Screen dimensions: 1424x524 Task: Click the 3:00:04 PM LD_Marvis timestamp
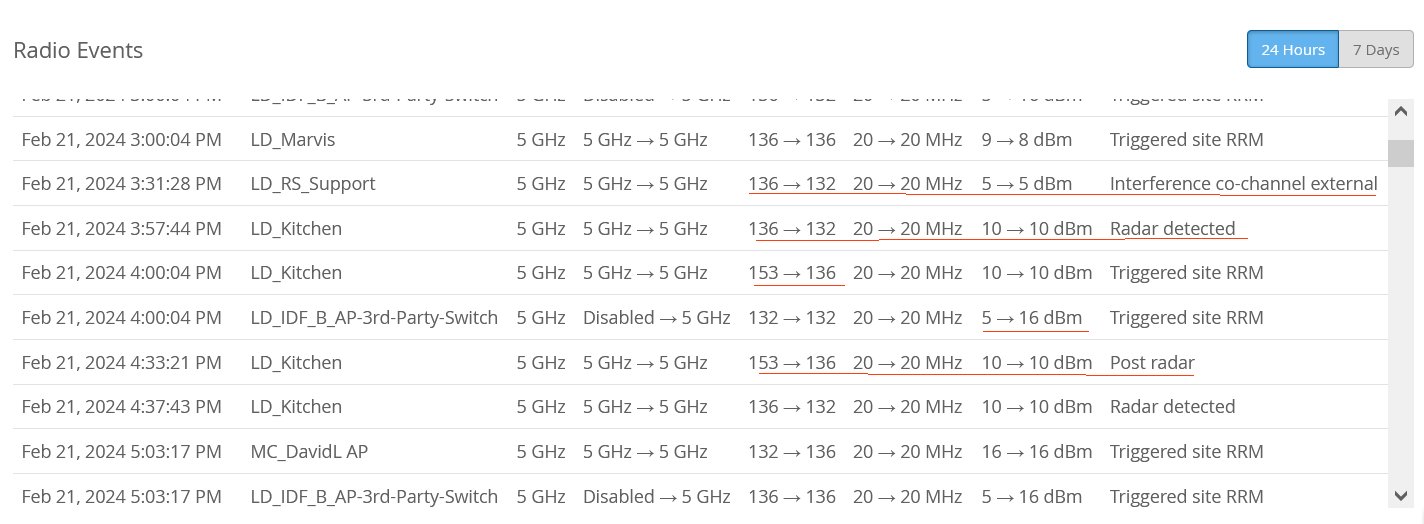pos(121,140)
